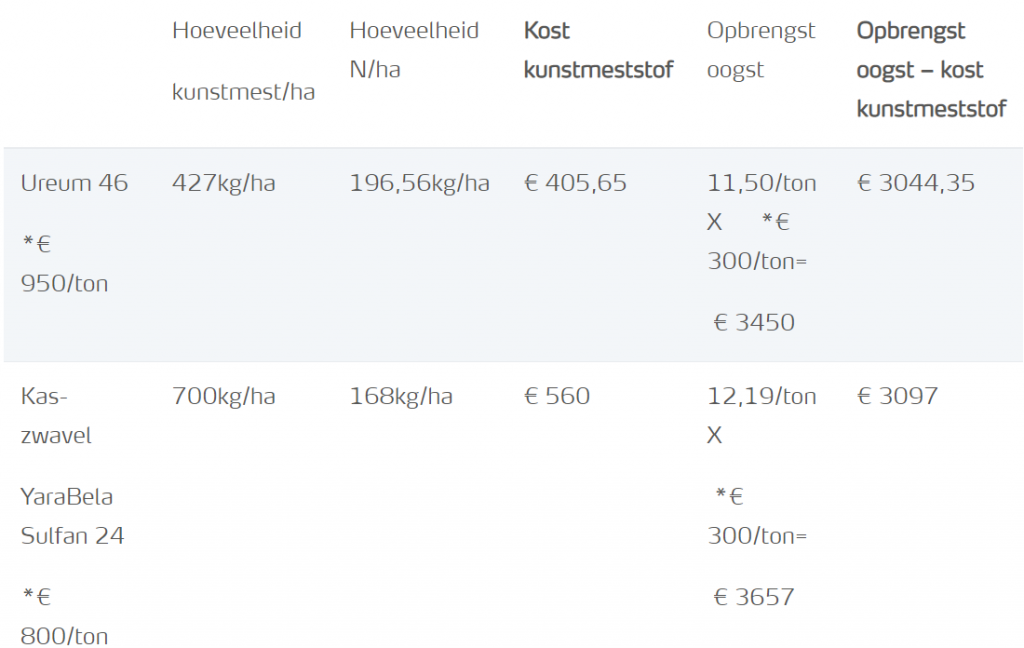Click the '196,56kg/ha' value
1024x648 pixels.
click(419, 183)
